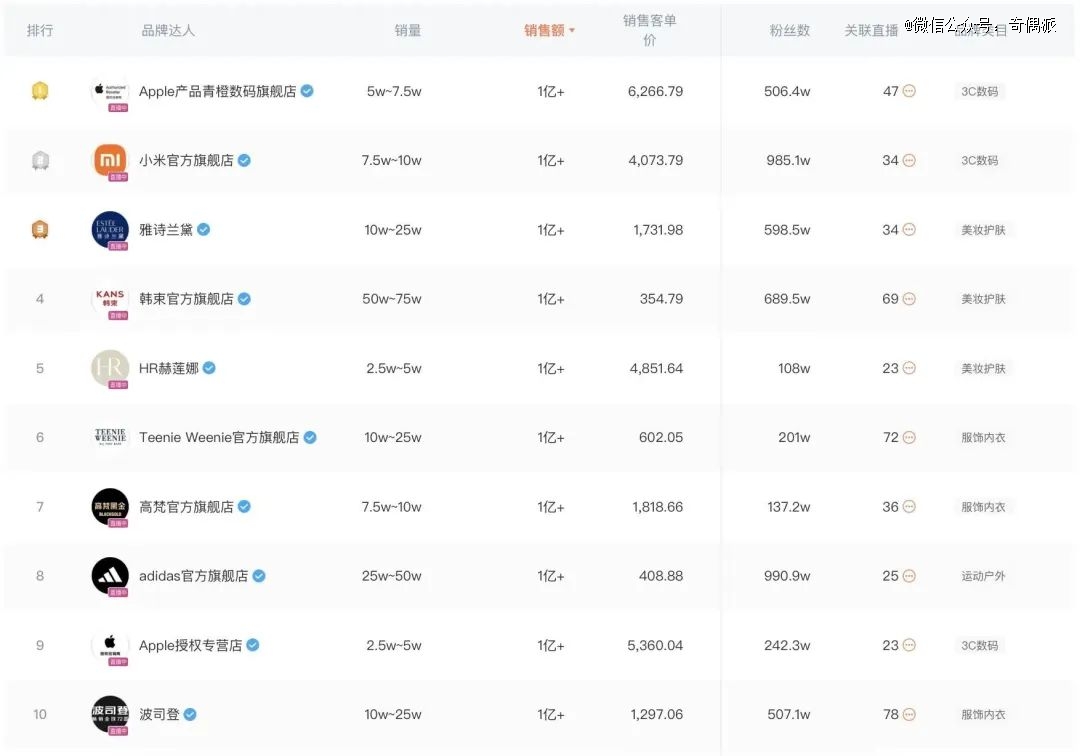The width and height of the screenshot is (1080, 756).
Task: Sort by 销售额 using dropdown arrow
Action: [572, 30]
